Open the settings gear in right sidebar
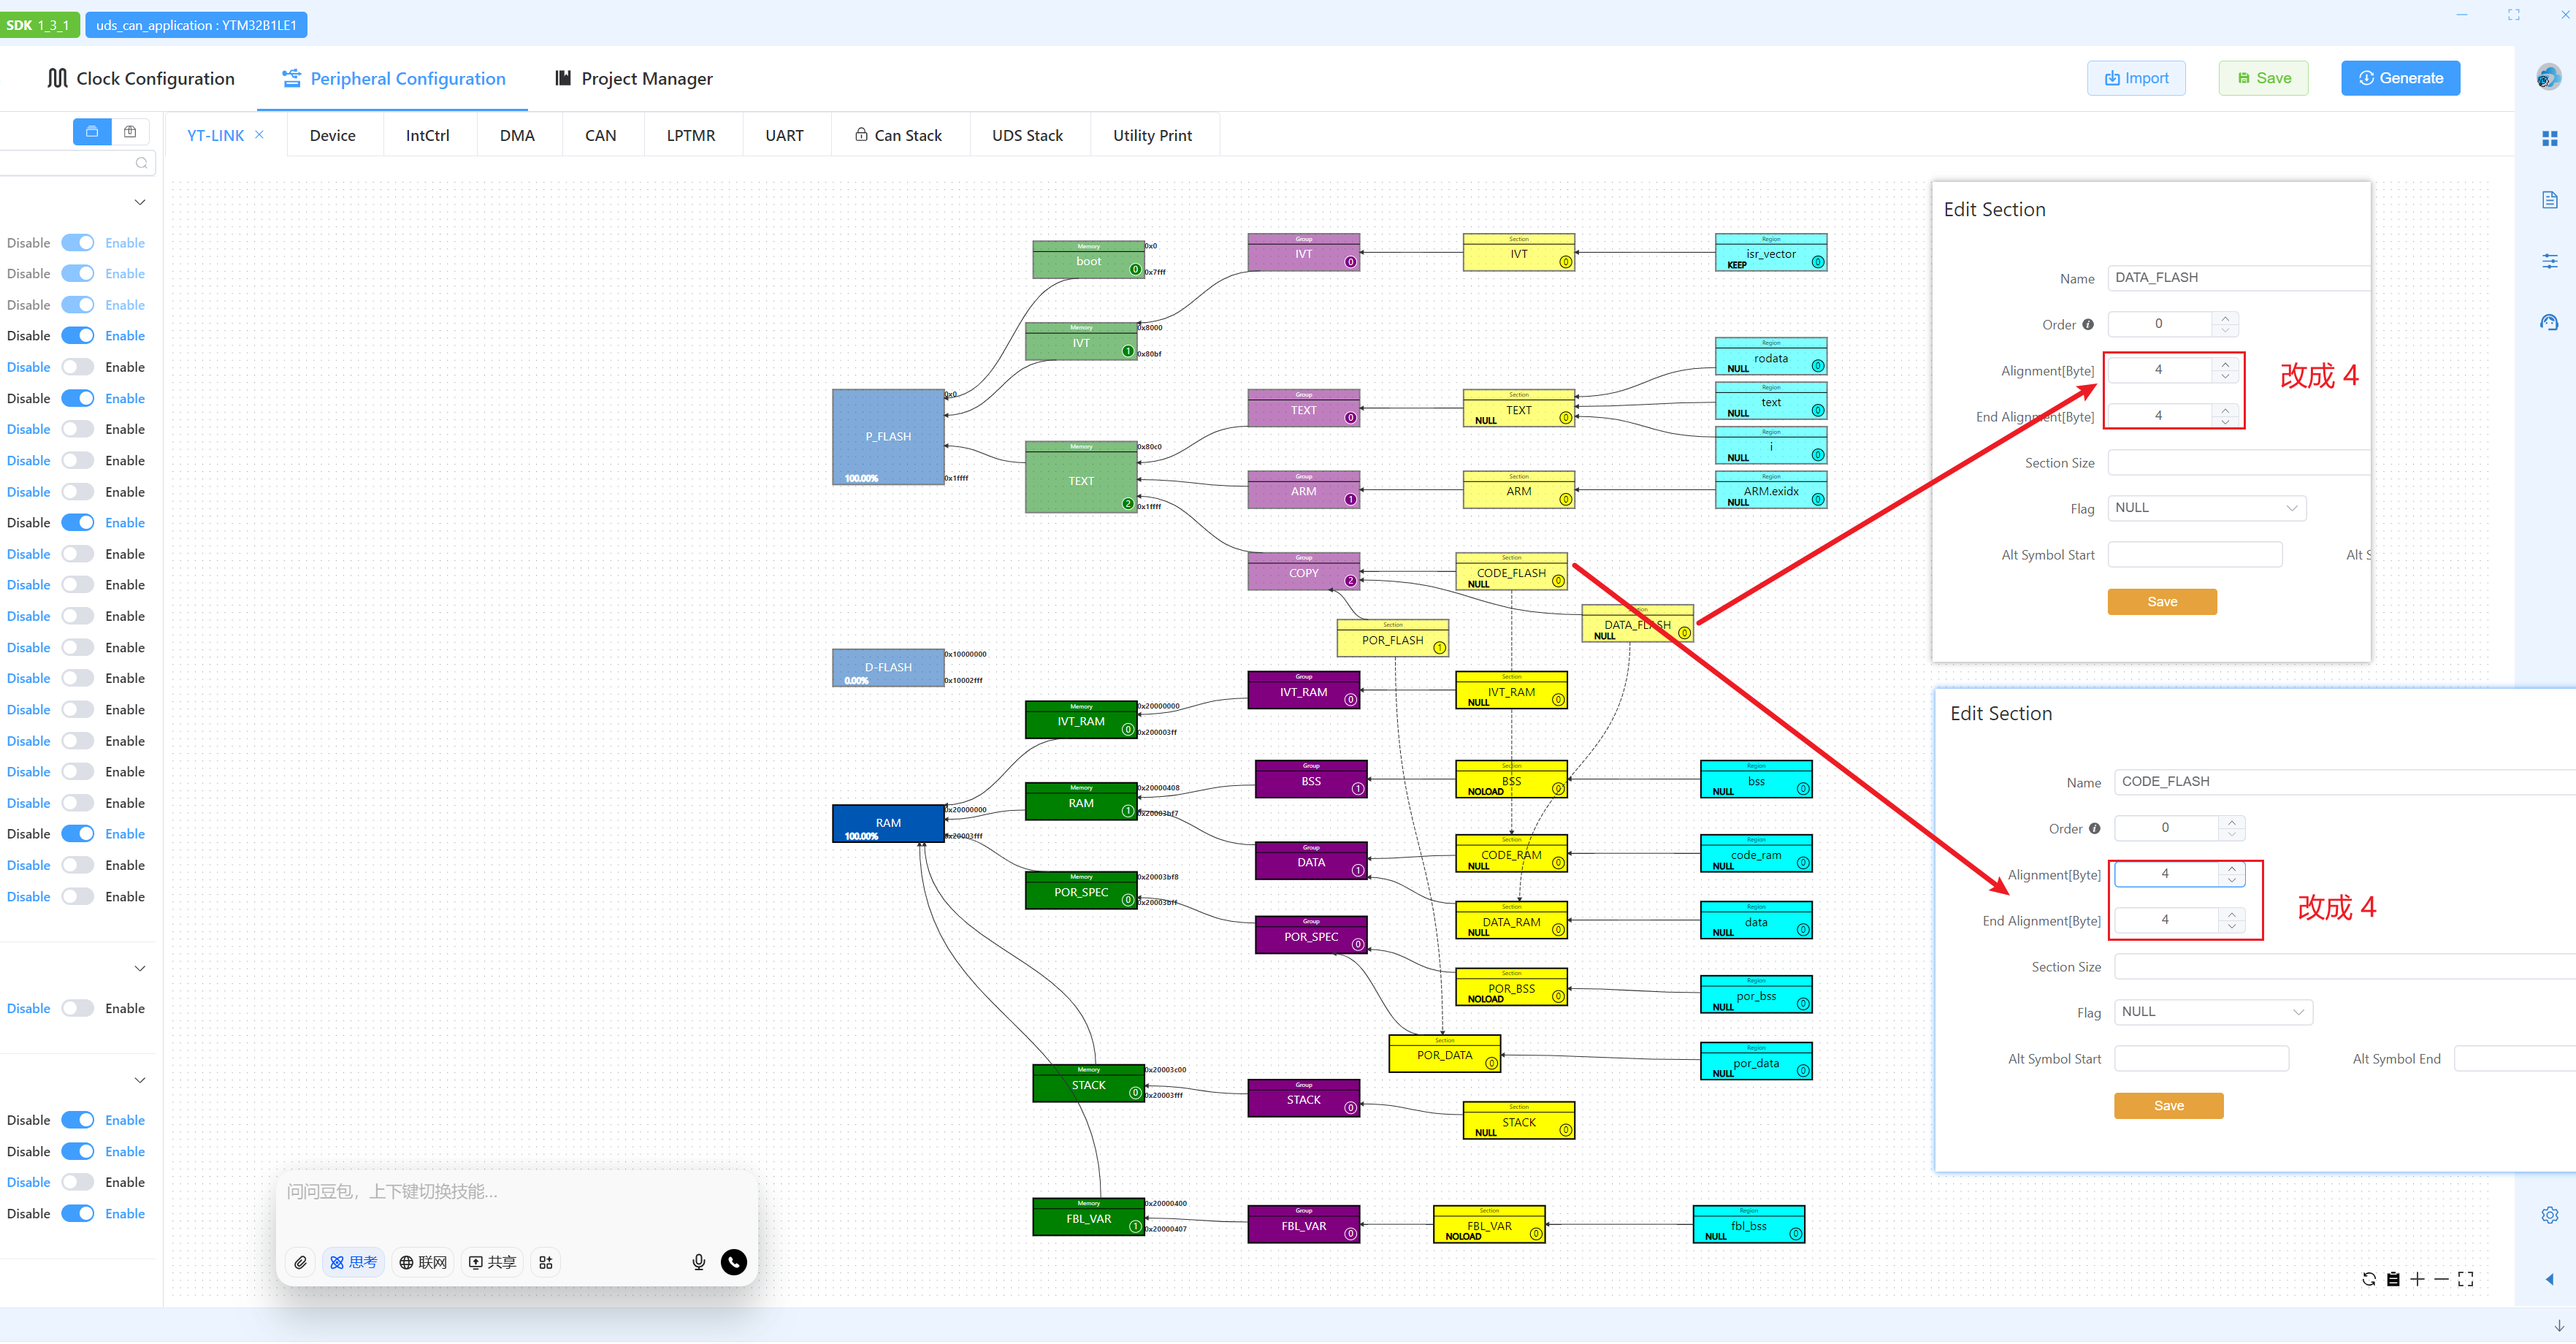2576x1344 pixels. tap(2549, 1215)
